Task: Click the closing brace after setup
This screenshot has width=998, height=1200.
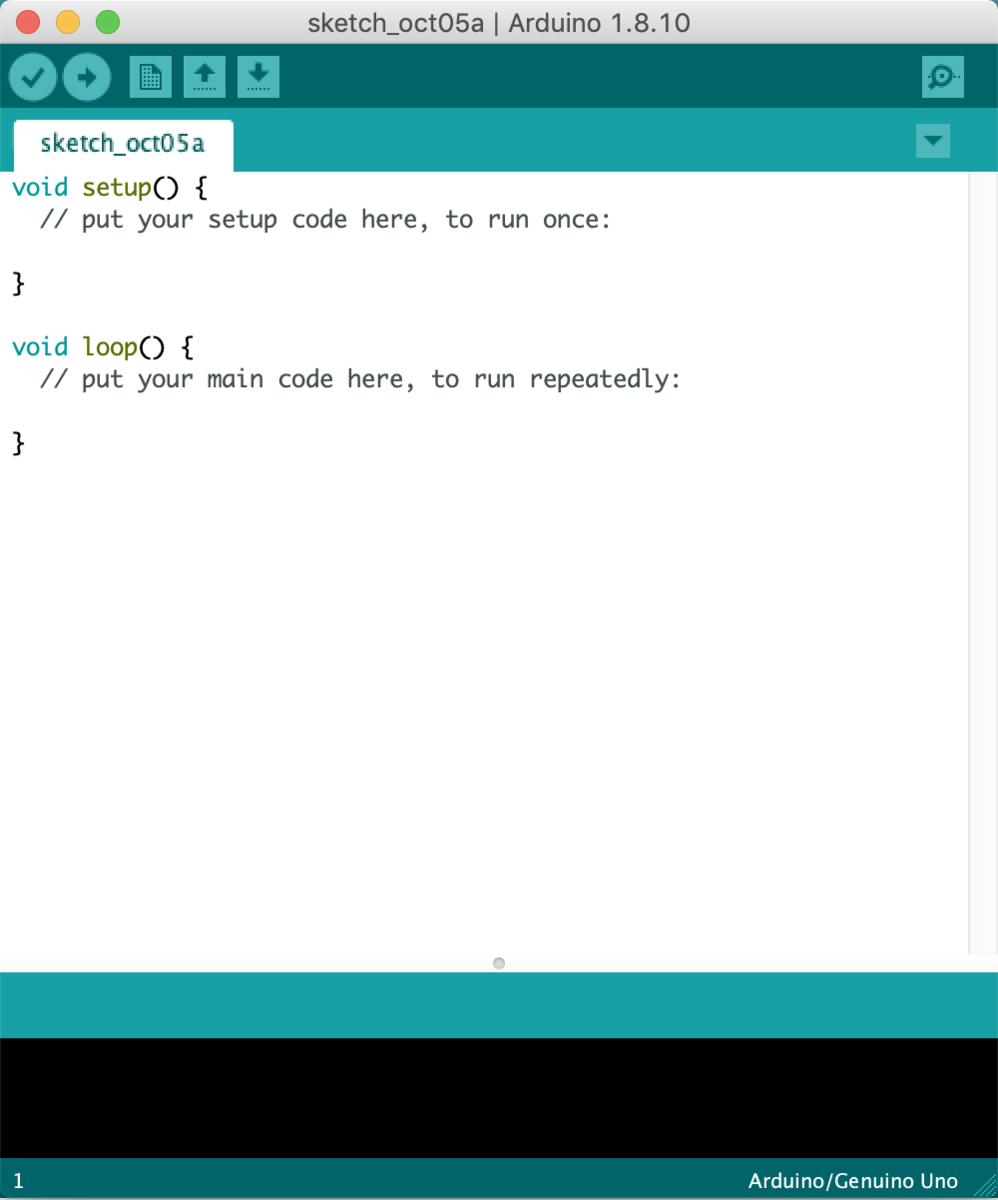Action: coord(18,284)
